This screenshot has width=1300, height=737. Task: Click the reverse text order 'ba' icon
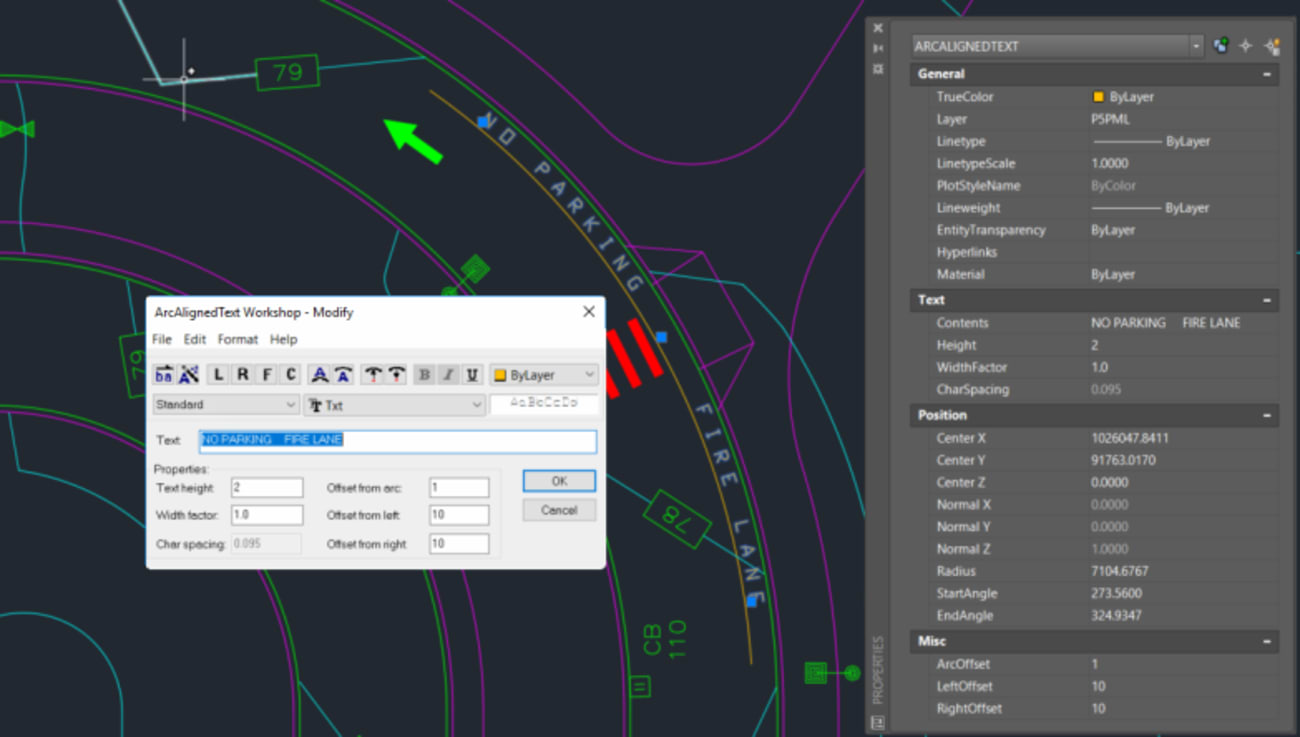click(163, 374)
